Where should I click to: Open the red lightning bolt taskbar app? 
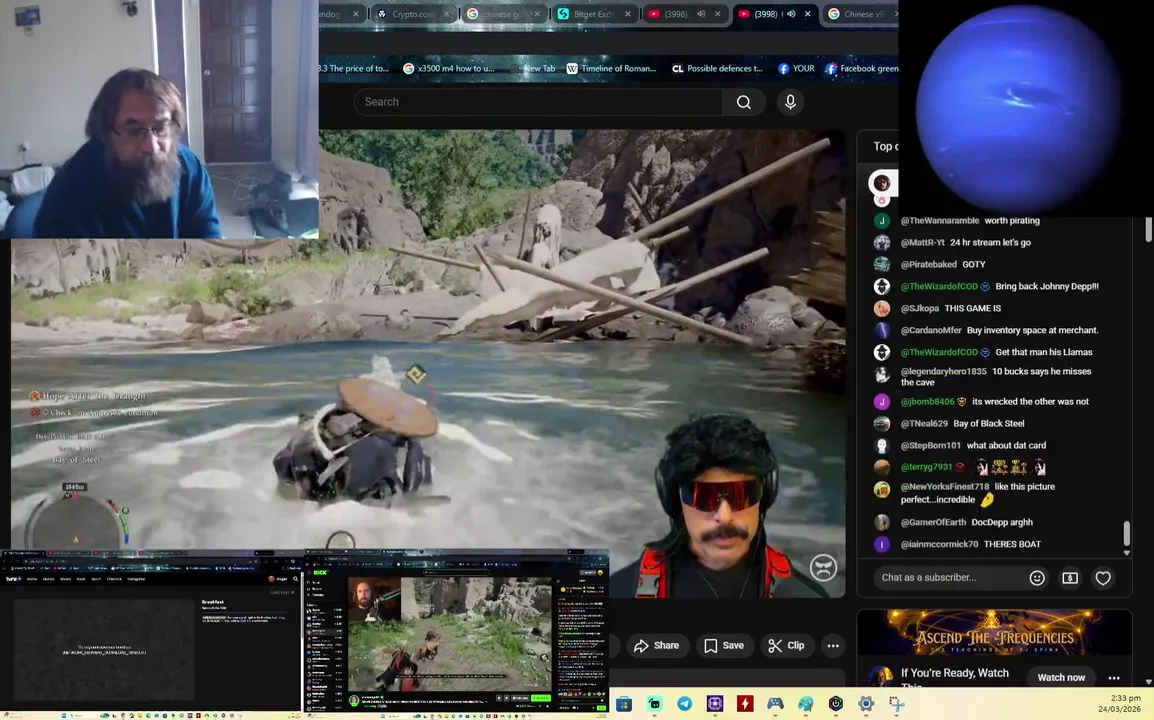[745, 704]
